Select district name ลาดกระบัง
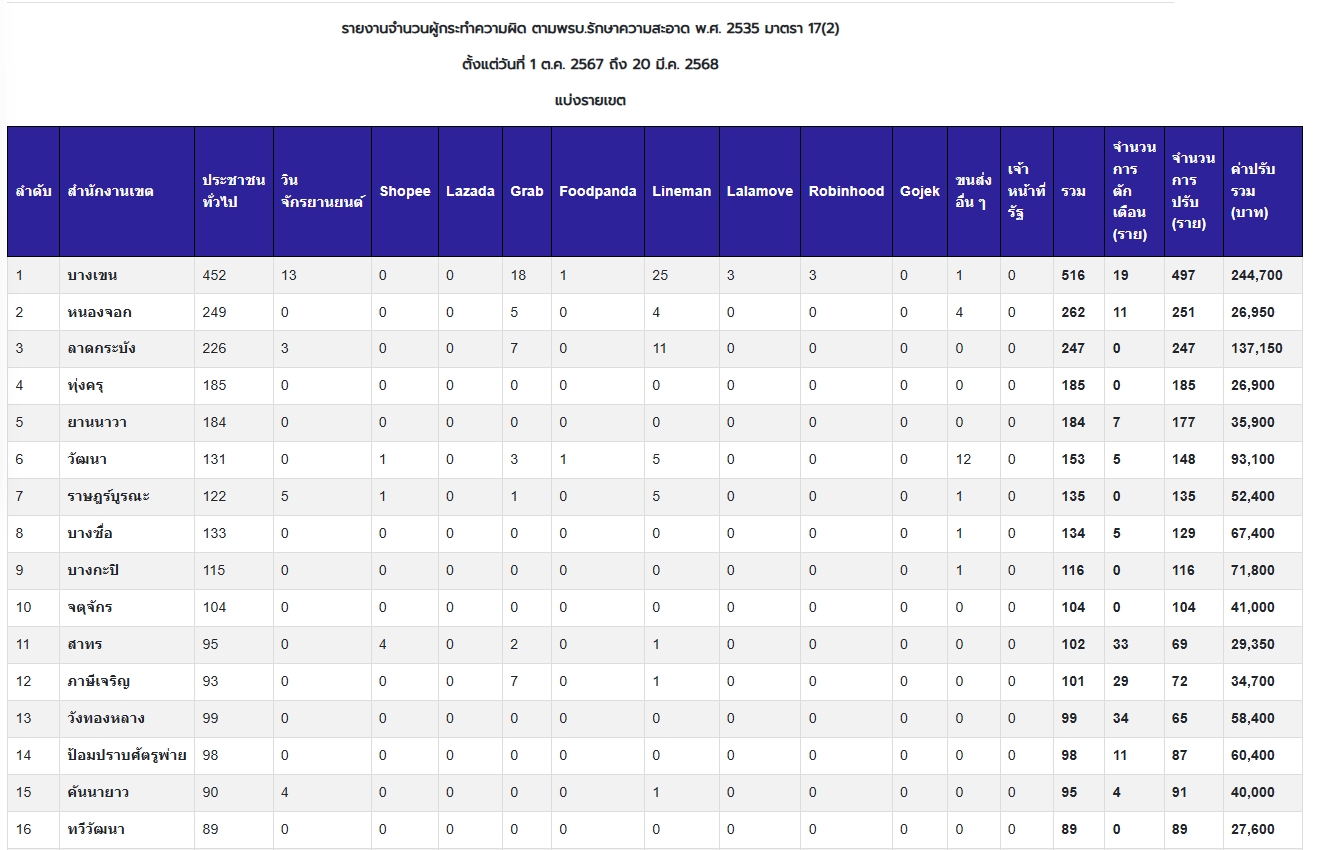The width and height of the screenshot is (1326, 850). click(x=101, y=348)
